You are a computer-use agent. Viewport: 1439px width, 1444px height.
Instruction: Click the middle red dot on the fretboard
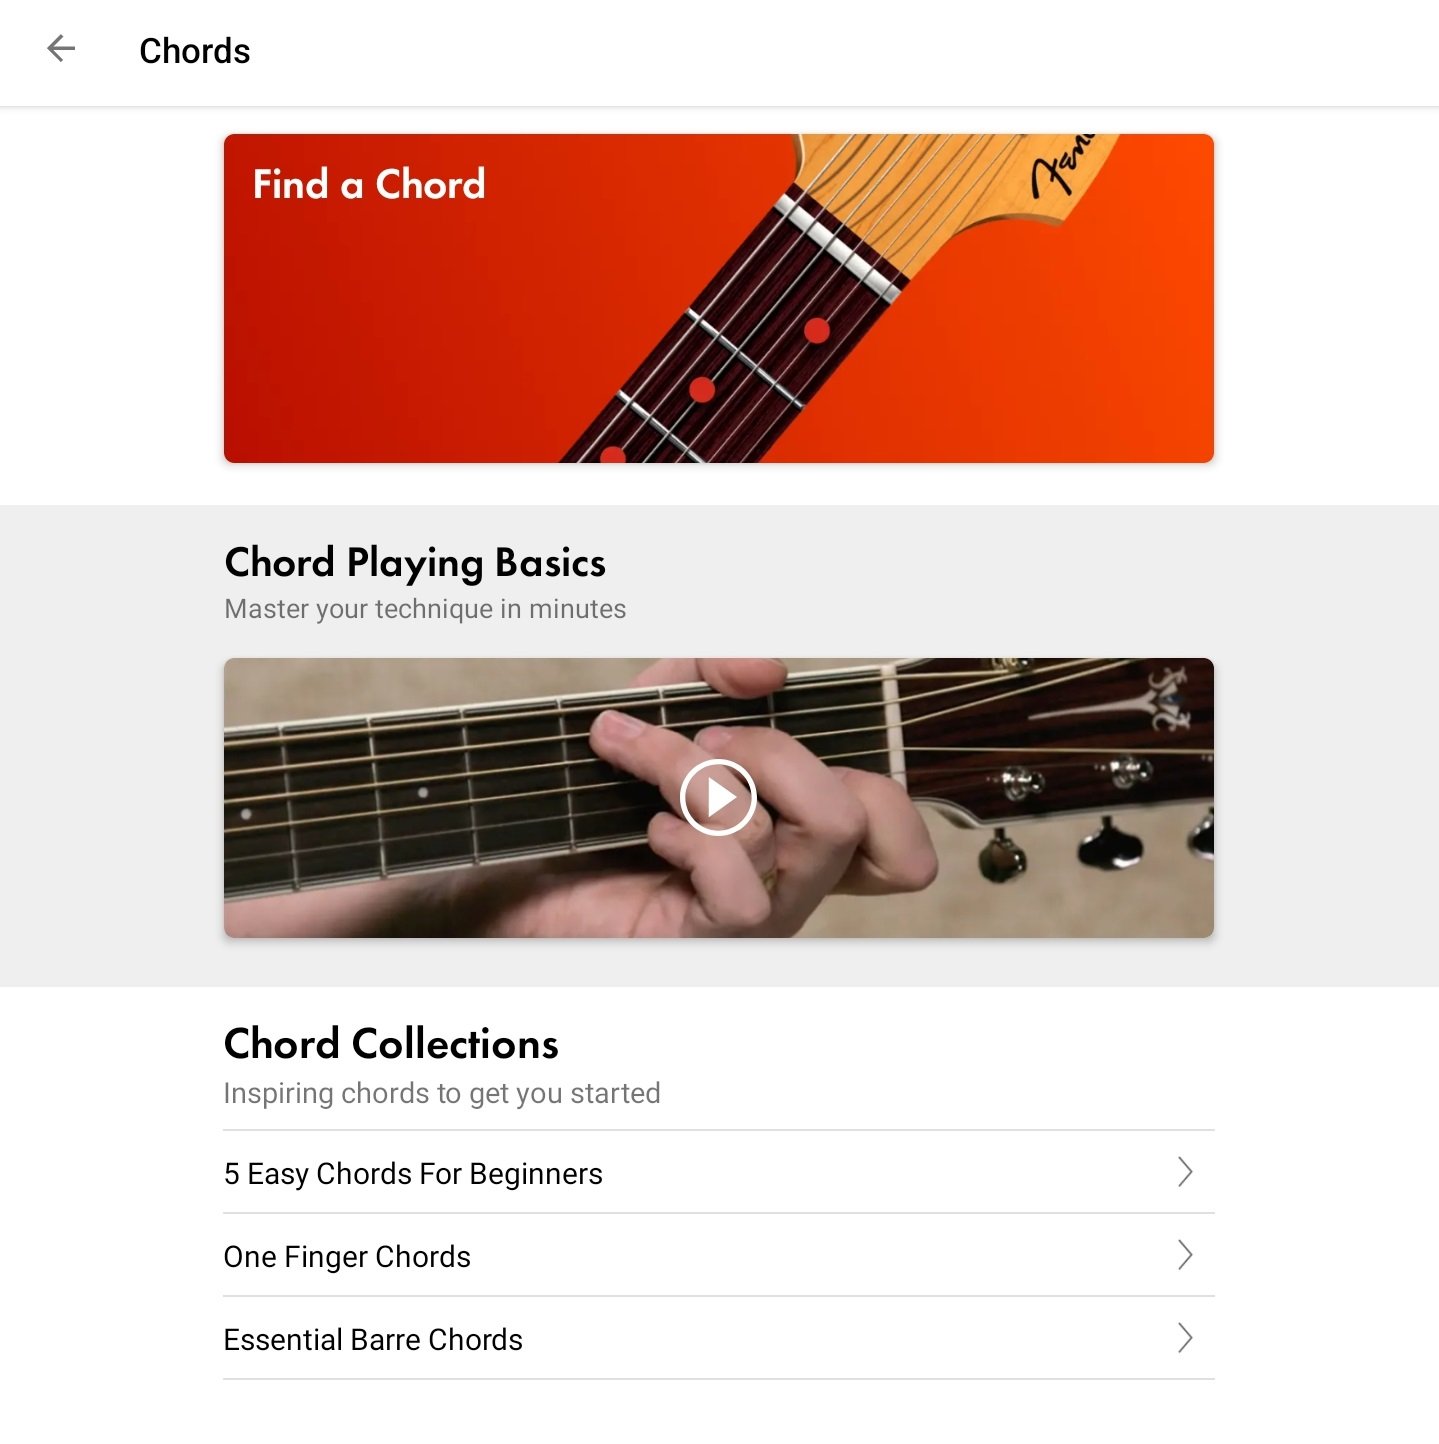[x=702, y=389]
